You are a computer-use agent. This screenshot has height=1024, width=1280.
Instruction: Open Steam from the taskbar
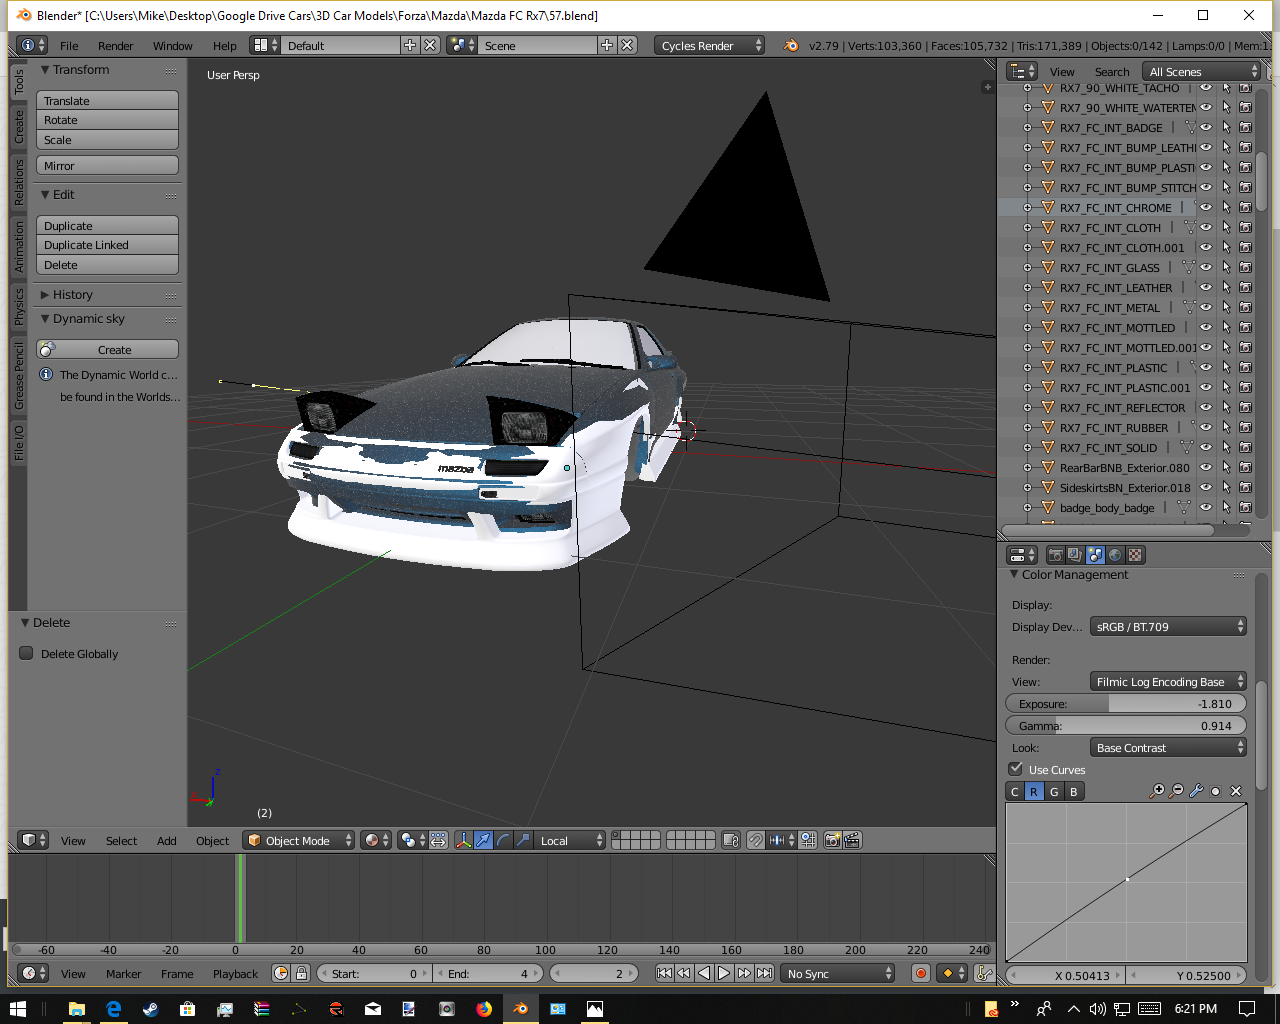(x=150, y=1009)
